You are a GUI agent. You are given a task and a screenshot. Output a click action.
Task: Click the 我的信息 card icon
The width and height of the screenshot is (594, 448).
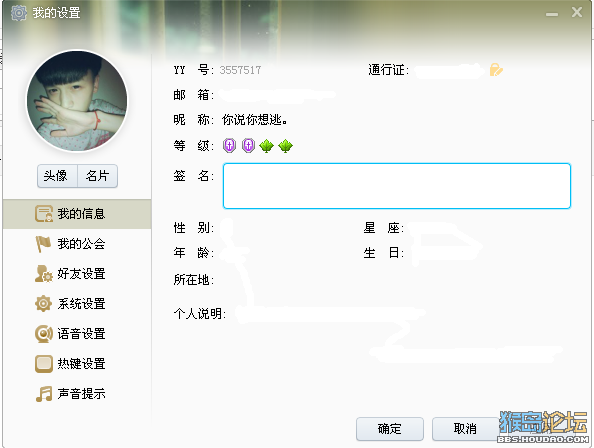coord(44,214)
